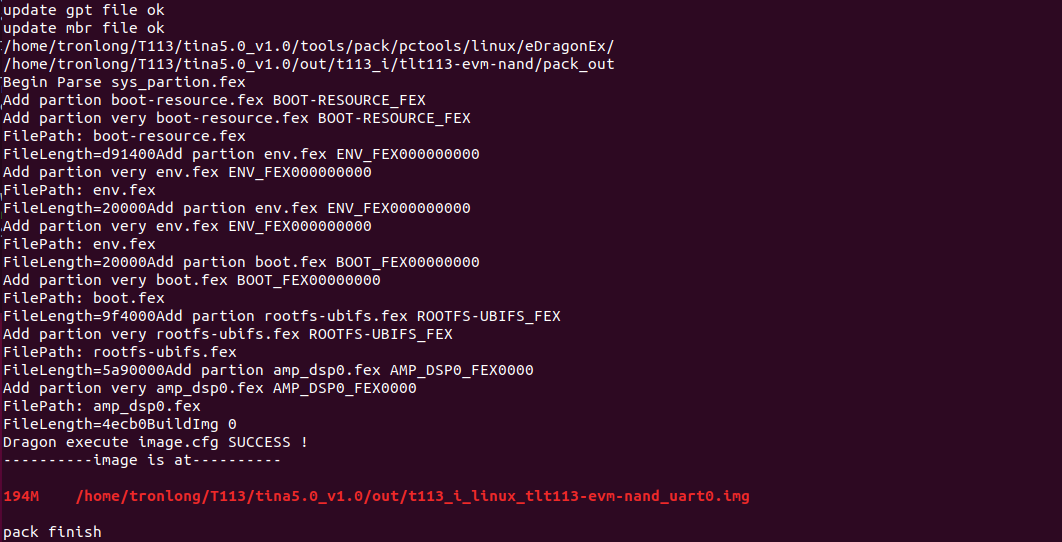The width and height of the screenshot is (1062, 542).
Task: Click 'FileLength=5a90000Add partion amp_dsp0.fex' line
Action: click(268, 371)
